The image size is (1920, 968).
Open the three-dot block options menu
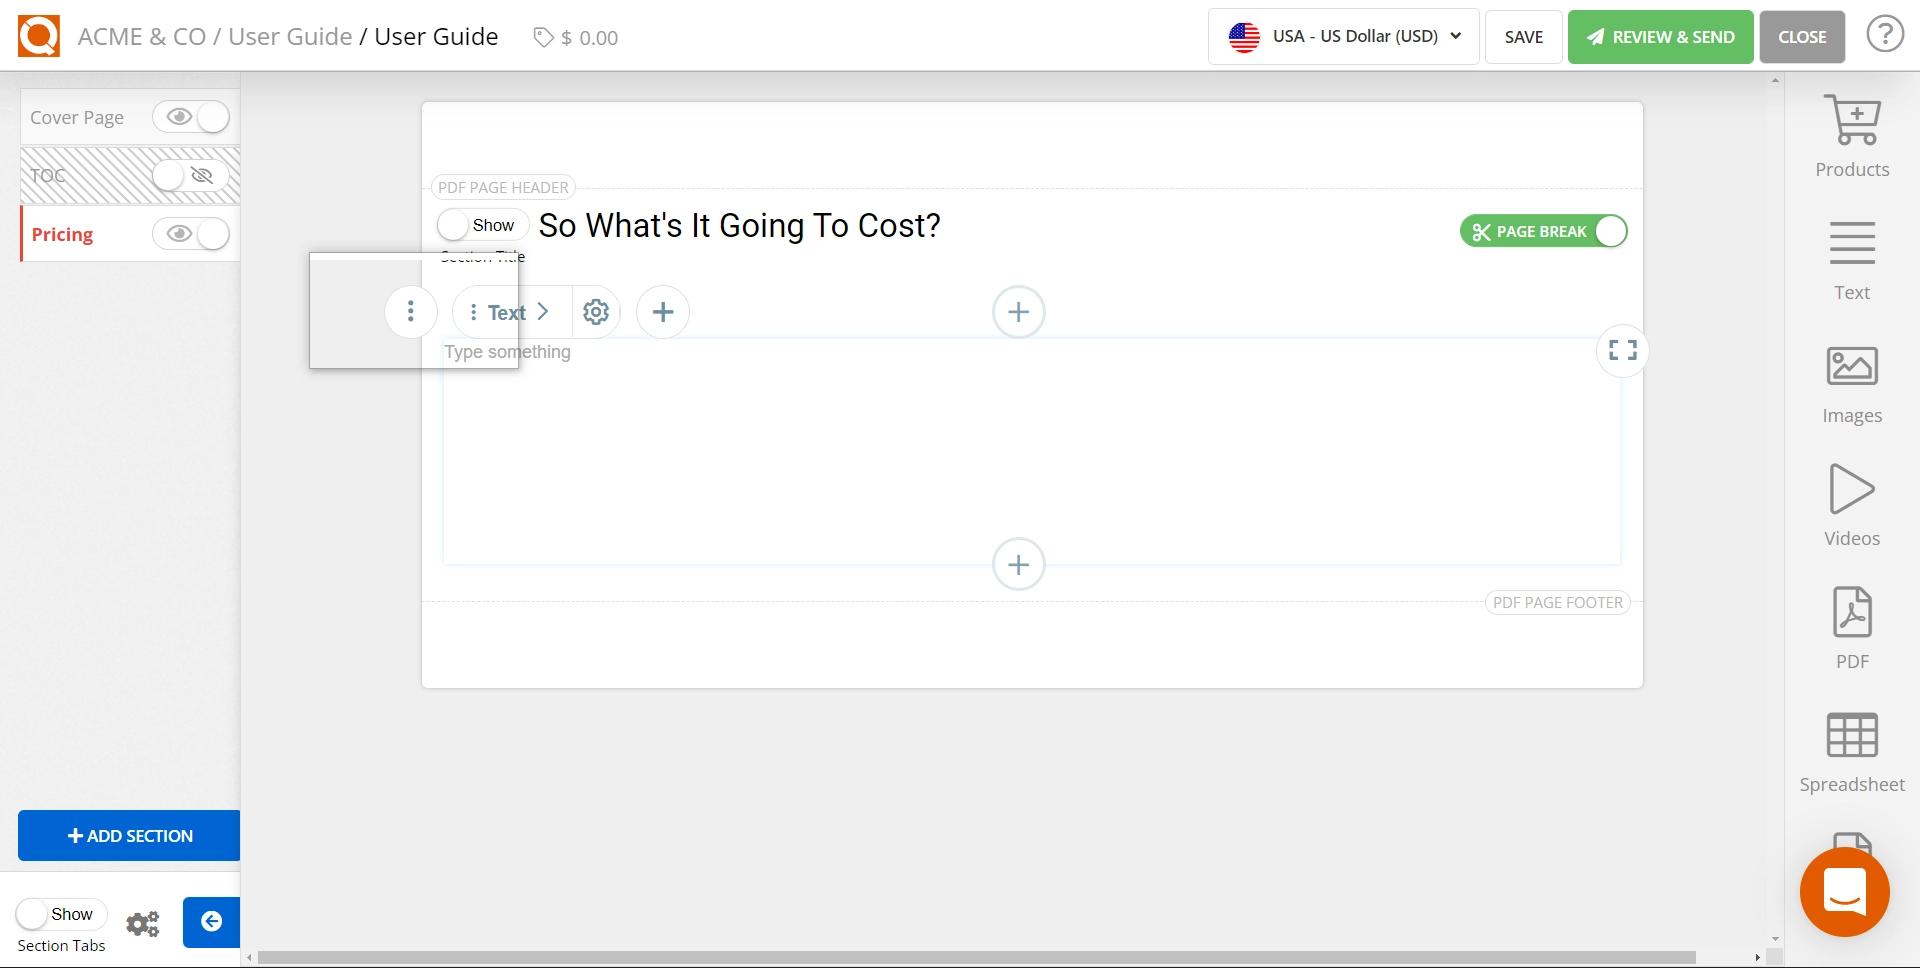tap(411, 312)
